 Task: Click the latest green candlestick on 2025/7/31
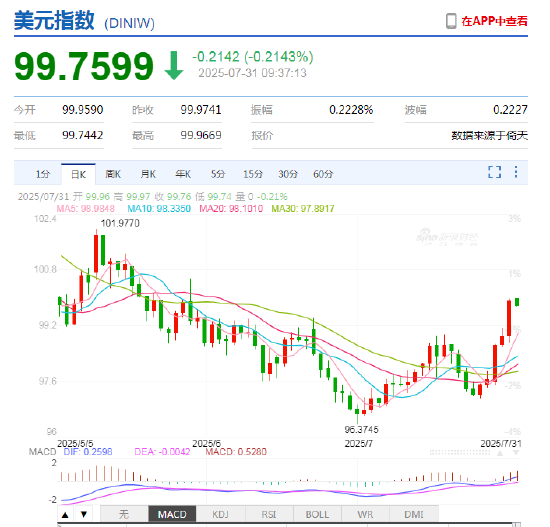click(517, 302)
